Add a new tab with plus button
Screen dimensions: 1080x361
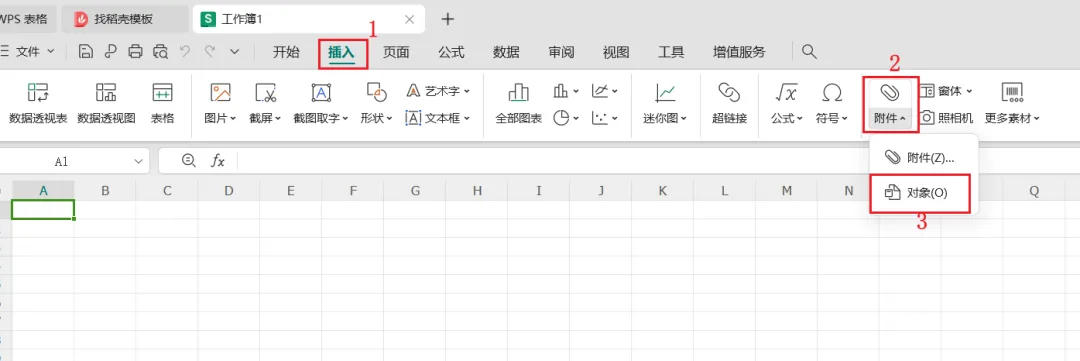[448, 19]
